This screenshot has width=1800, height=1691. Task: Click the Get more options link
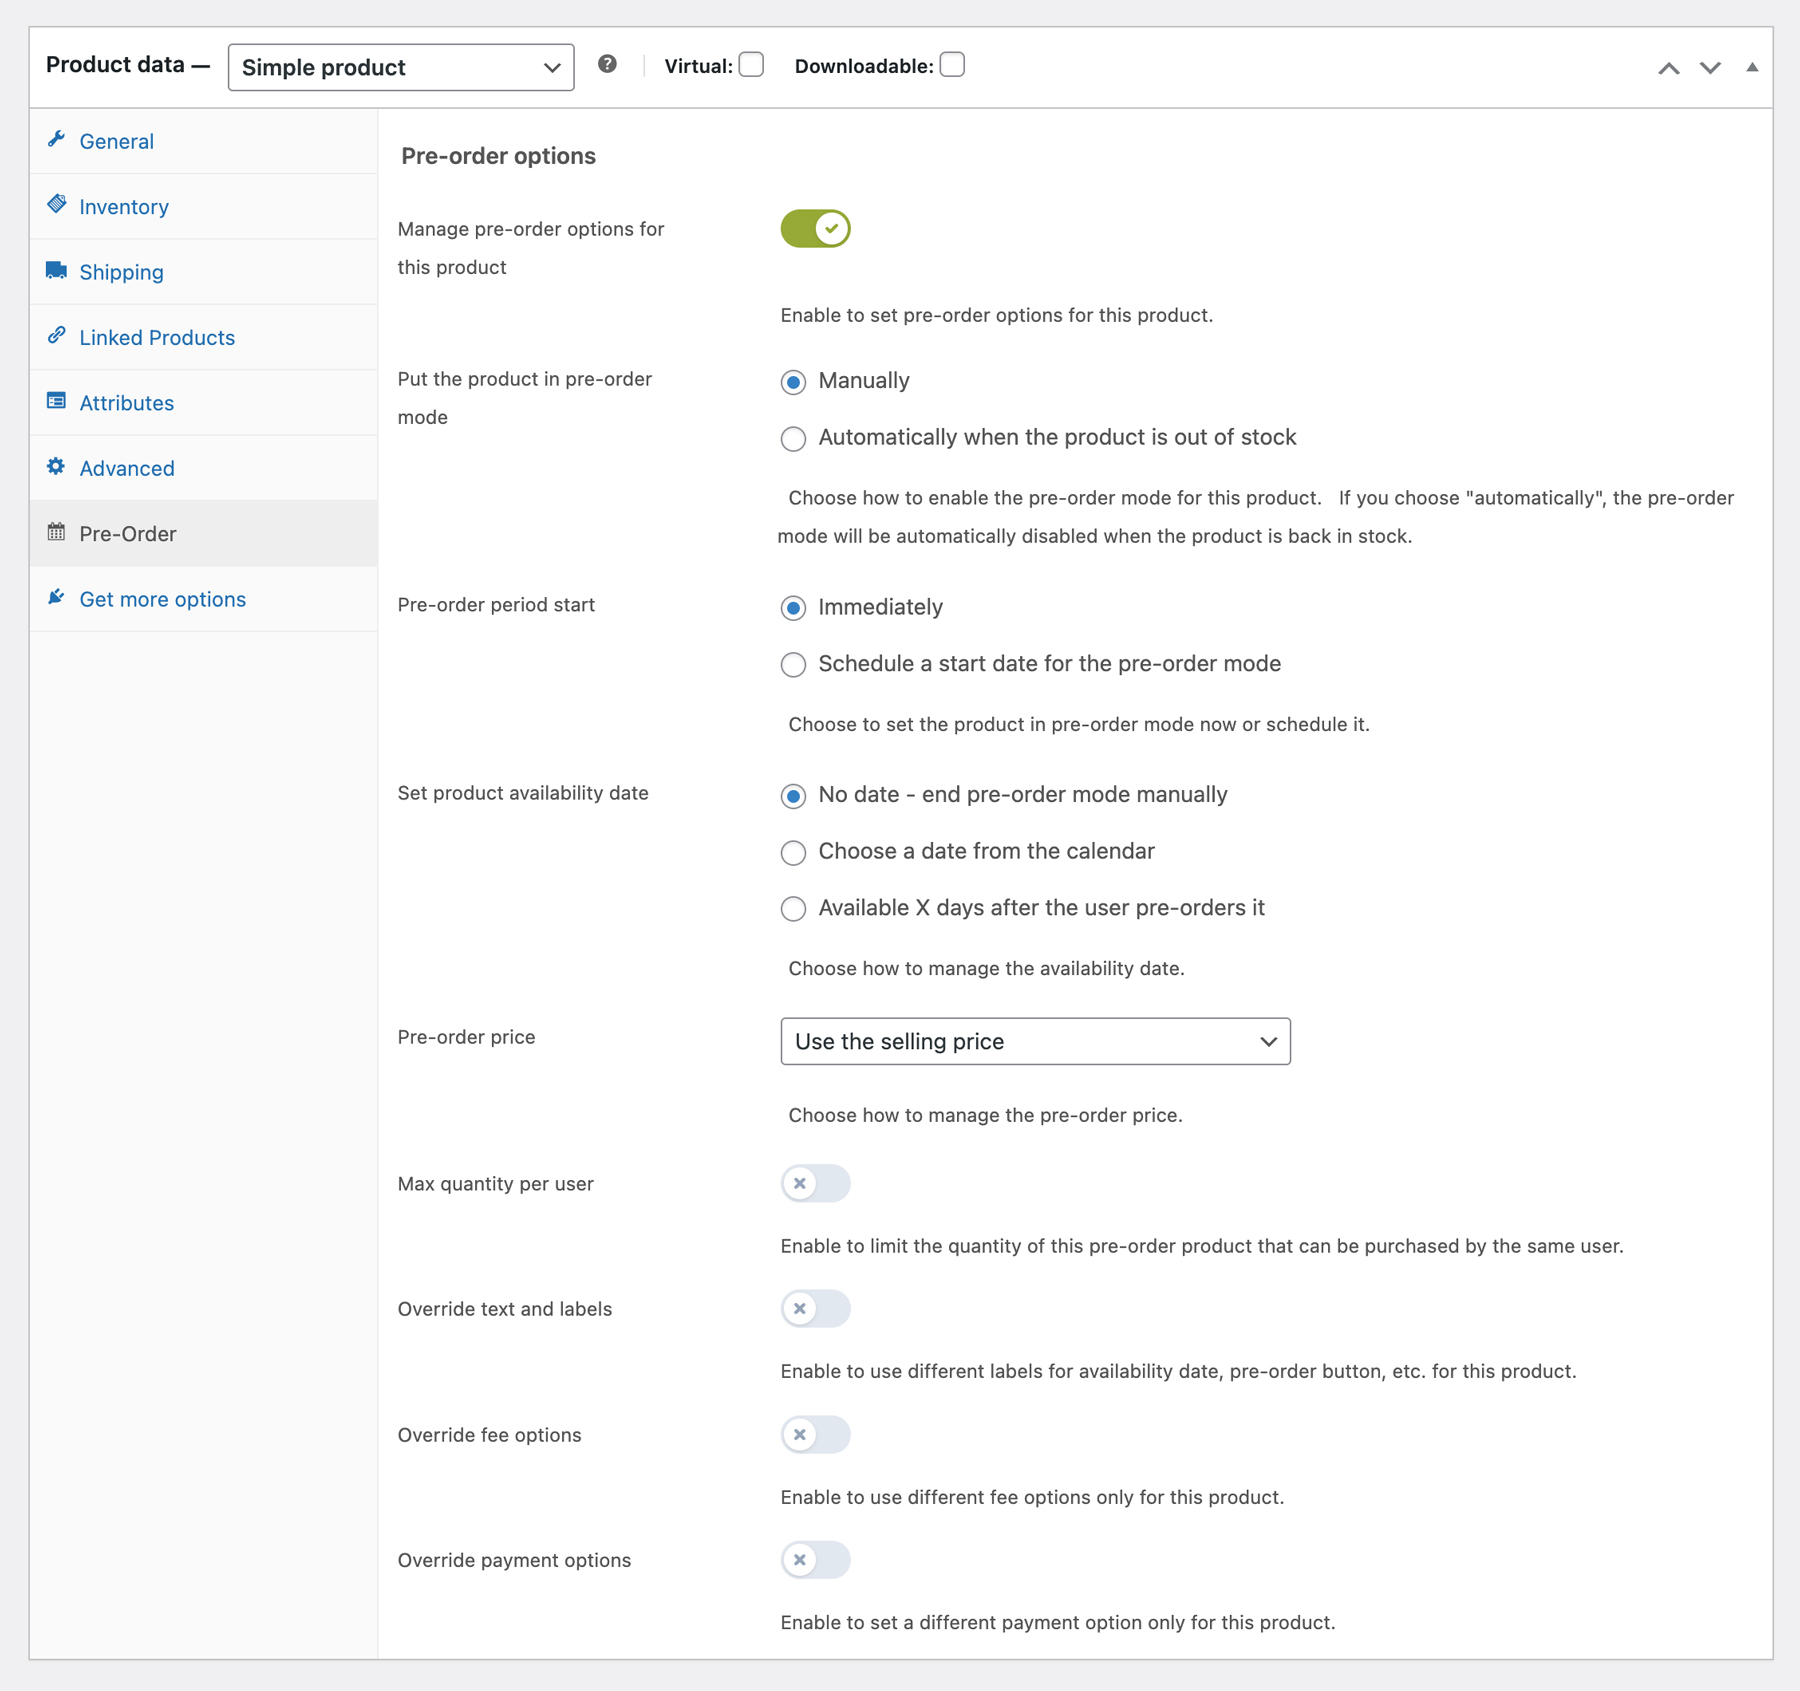[162, 599]
